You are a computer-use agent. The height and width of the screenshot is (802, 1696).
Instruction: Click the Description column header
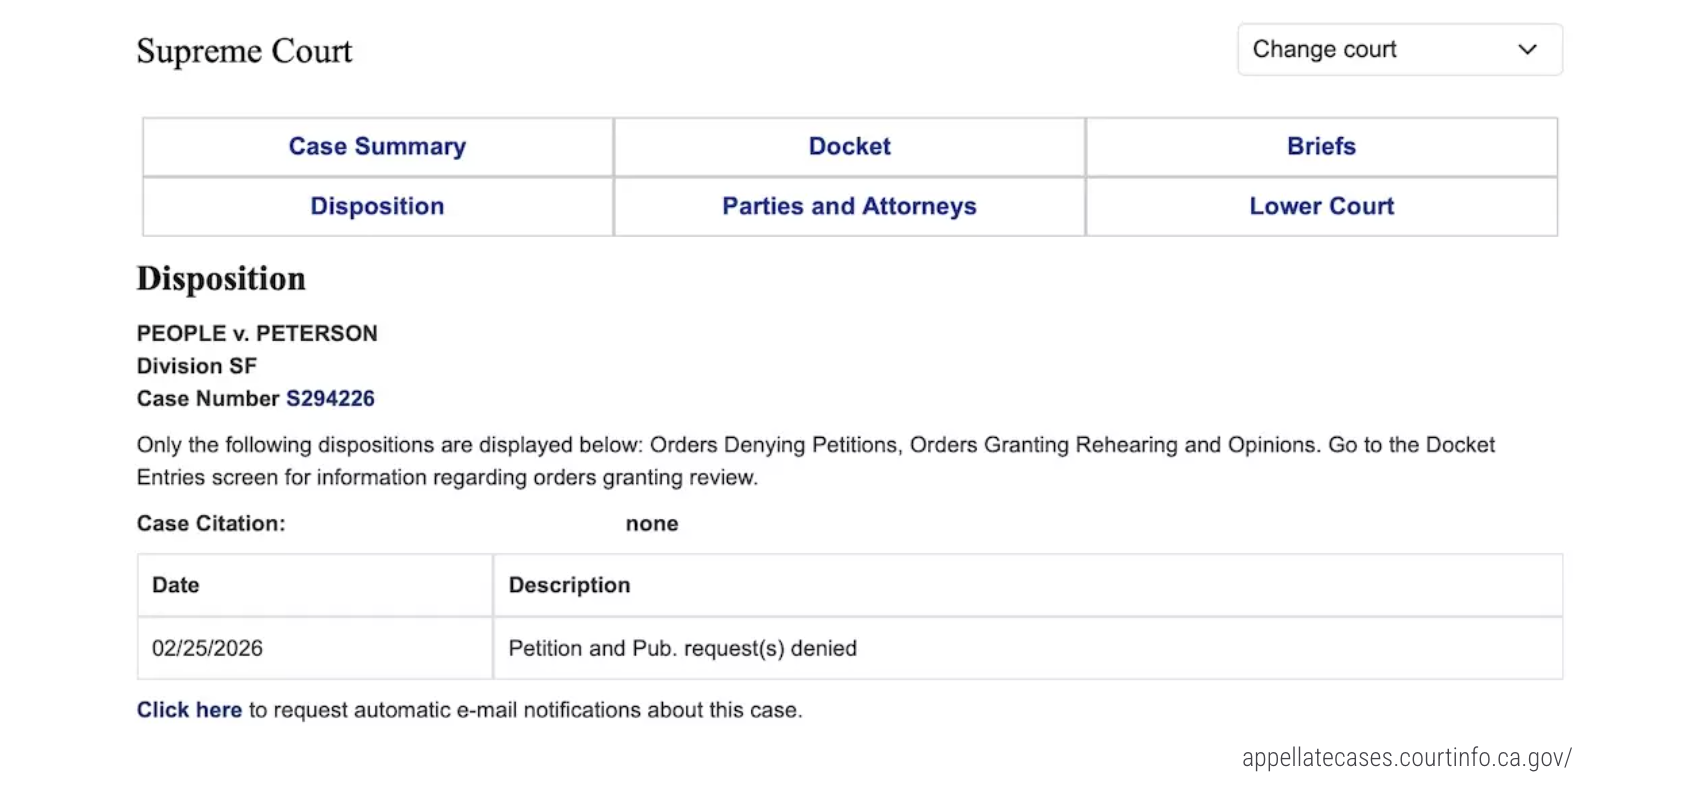[569, 586]
